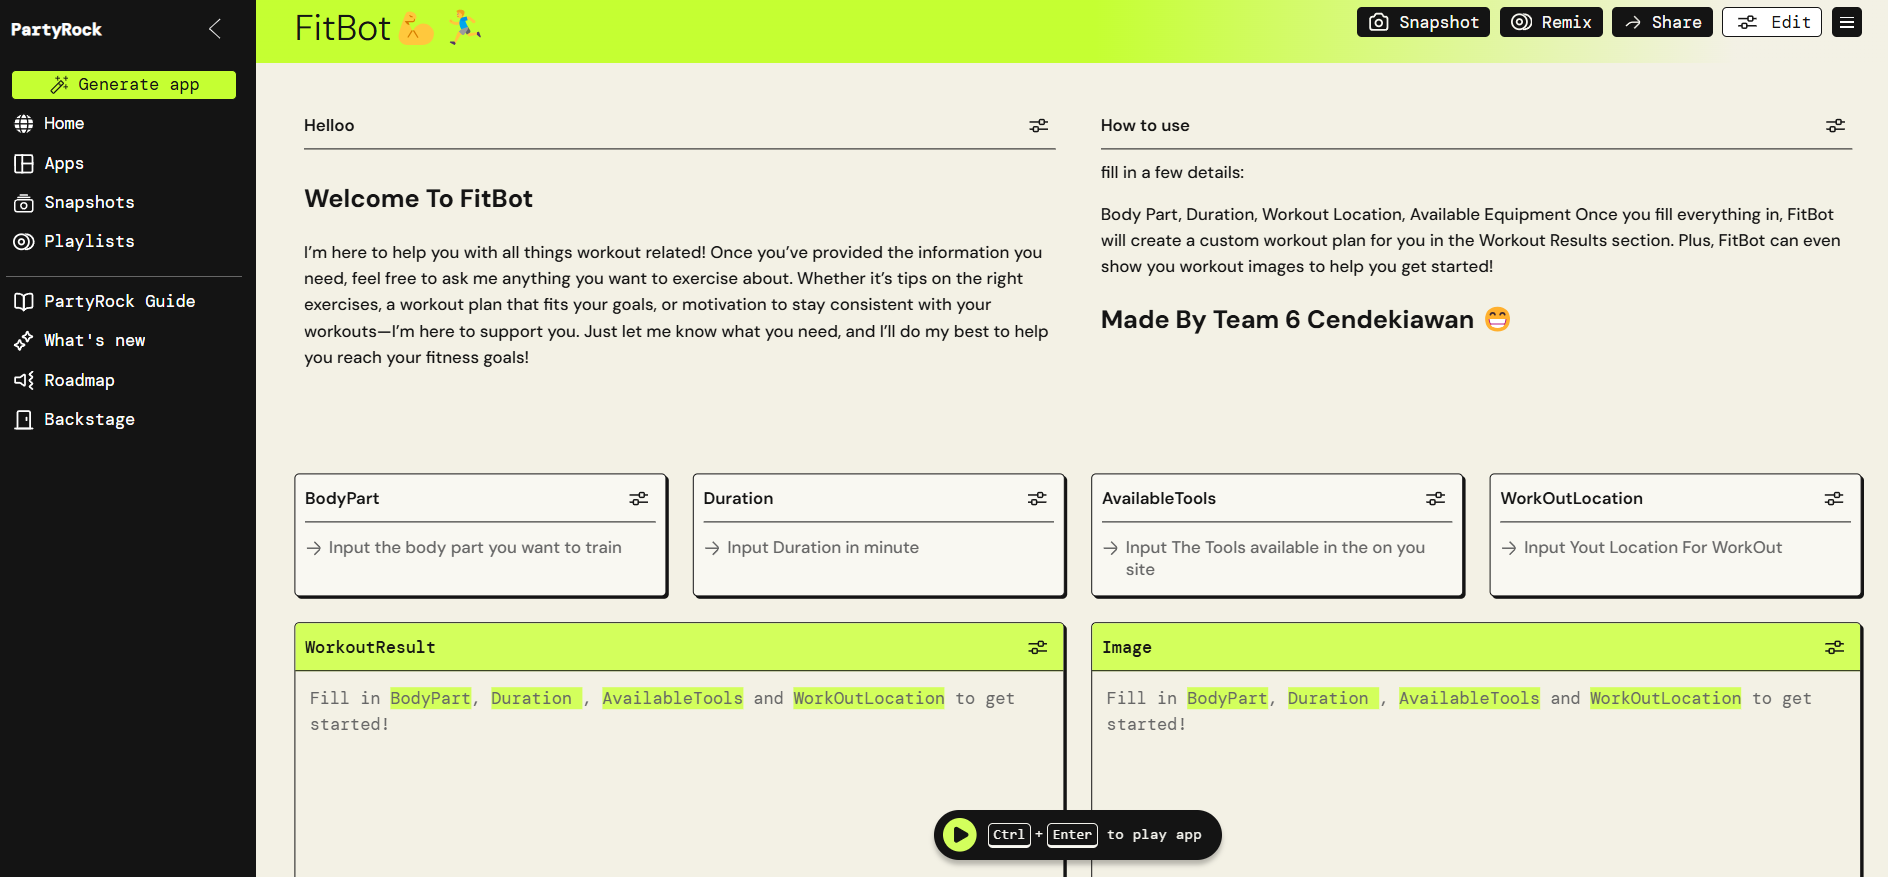
Task: Open the PartyRock Guide
Action: pos(119,302)
